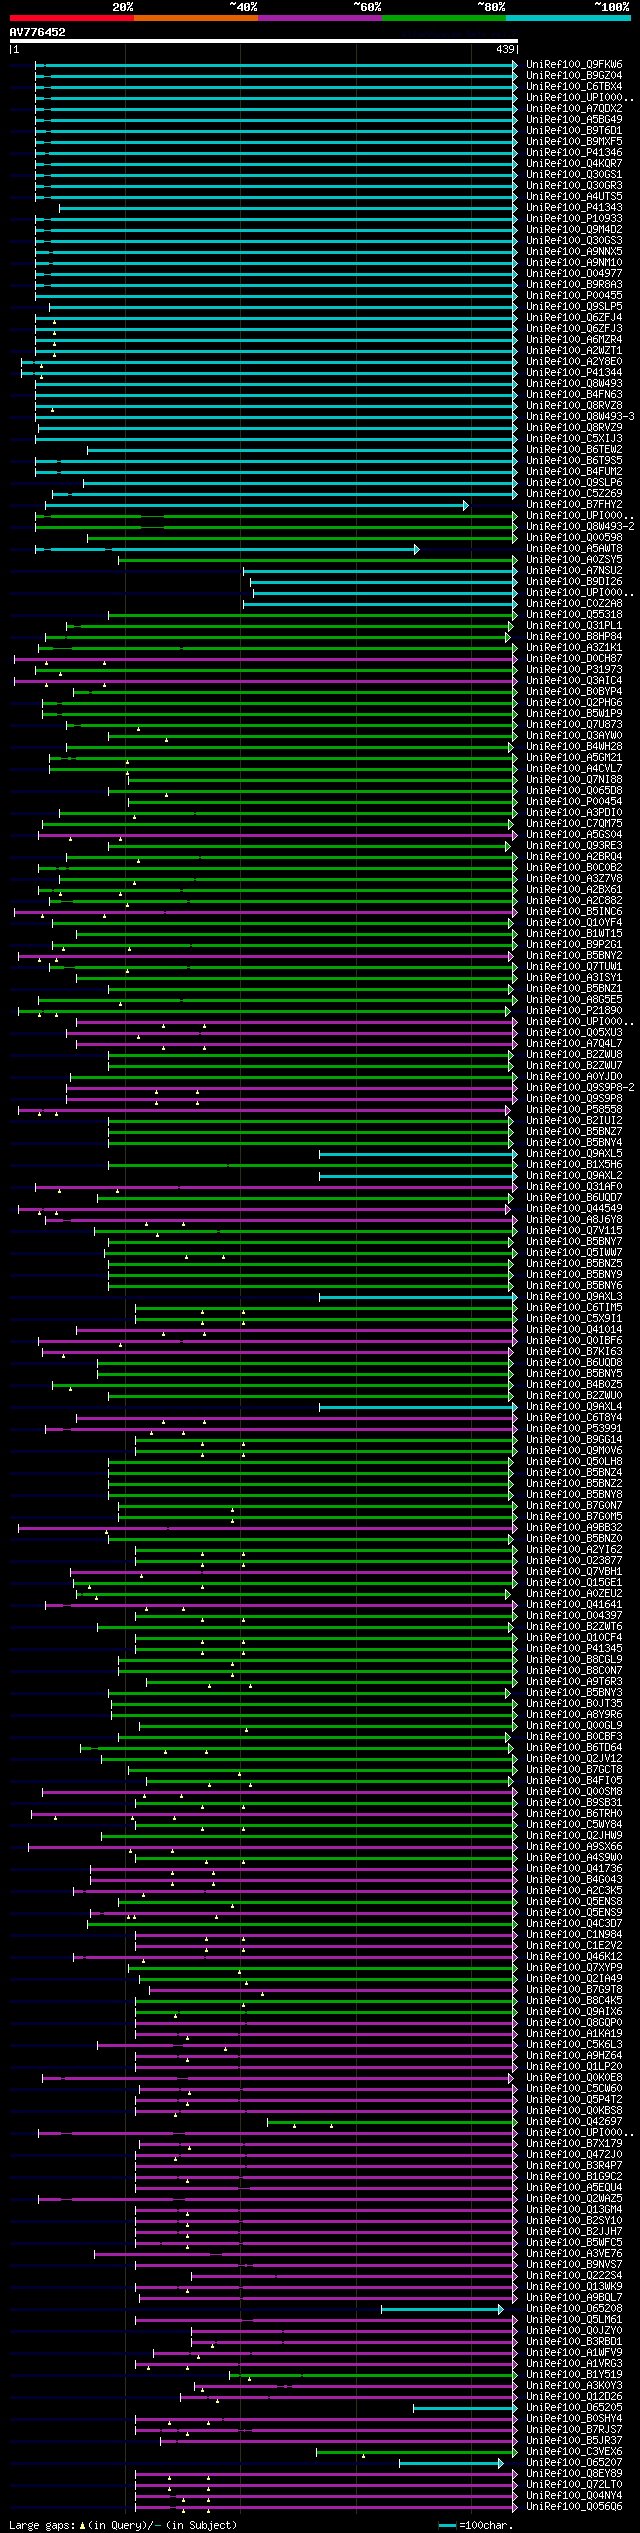Click the red ~20% legend segment
640x2533 pixels.
(71, 18)
